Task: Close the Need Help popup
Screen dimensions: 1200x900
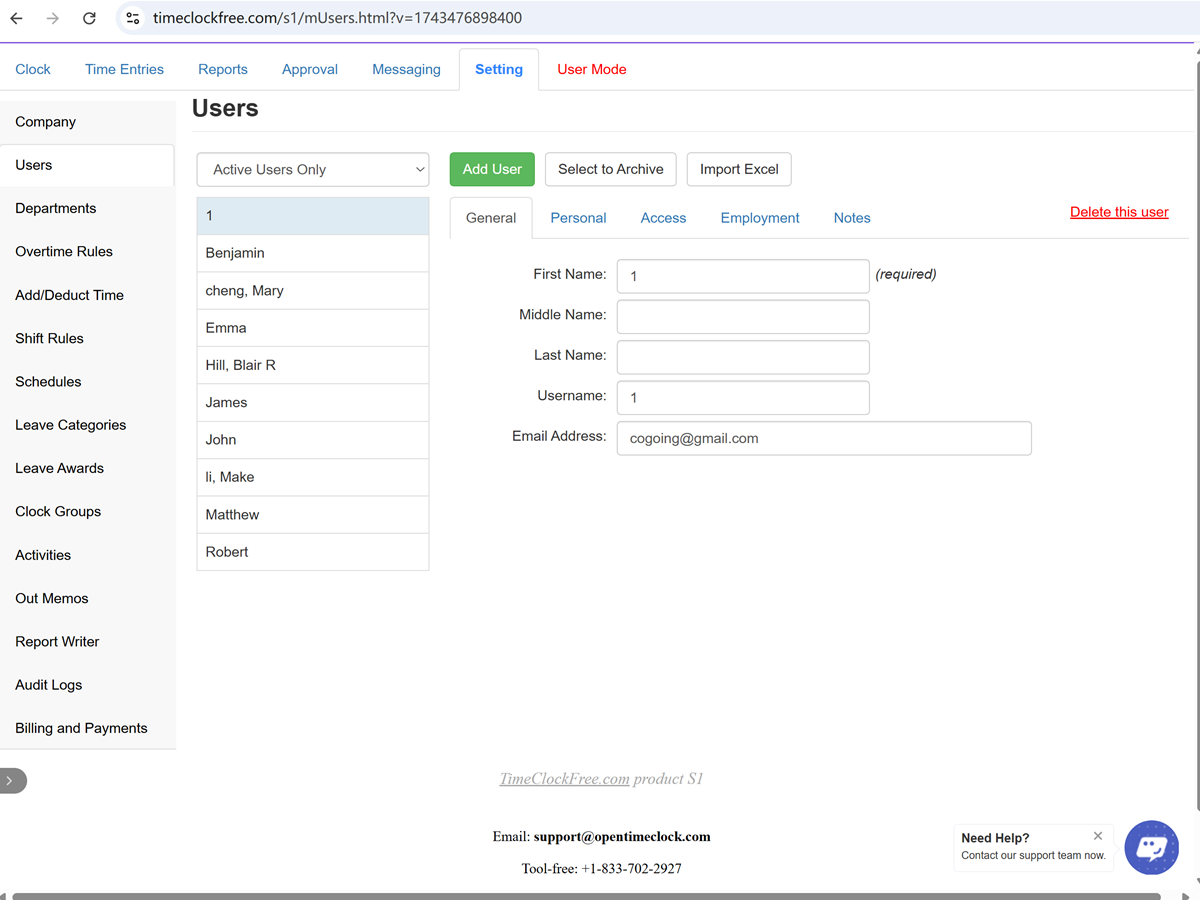Action: click(1098, 836)
